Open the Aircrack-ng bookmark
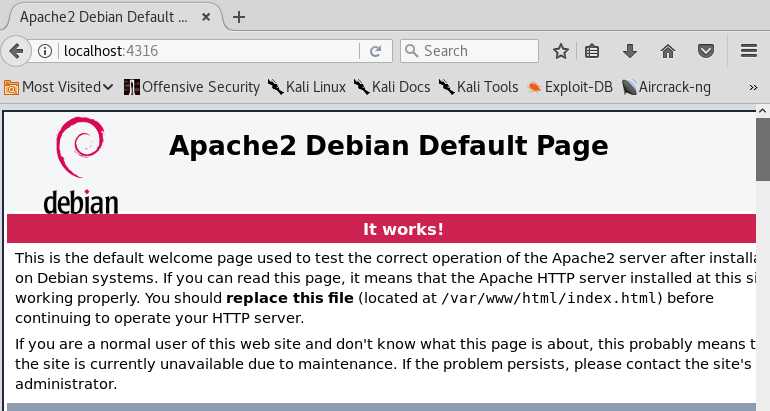 [666, 87]
